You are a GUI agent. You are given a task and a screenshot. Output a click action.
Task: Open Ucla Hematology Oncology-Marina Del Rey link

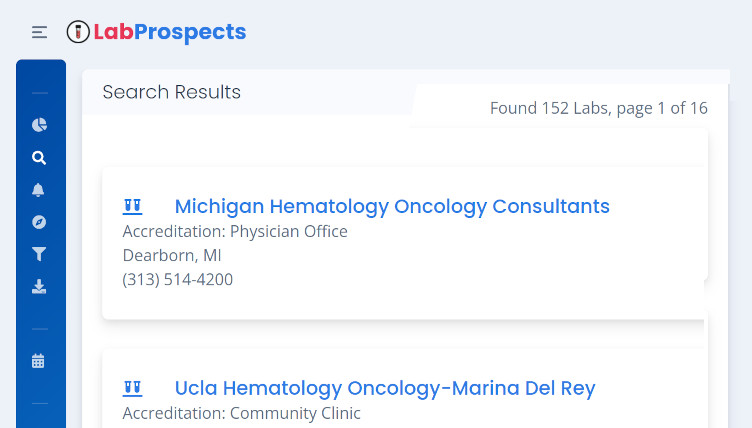coord(385,388)
